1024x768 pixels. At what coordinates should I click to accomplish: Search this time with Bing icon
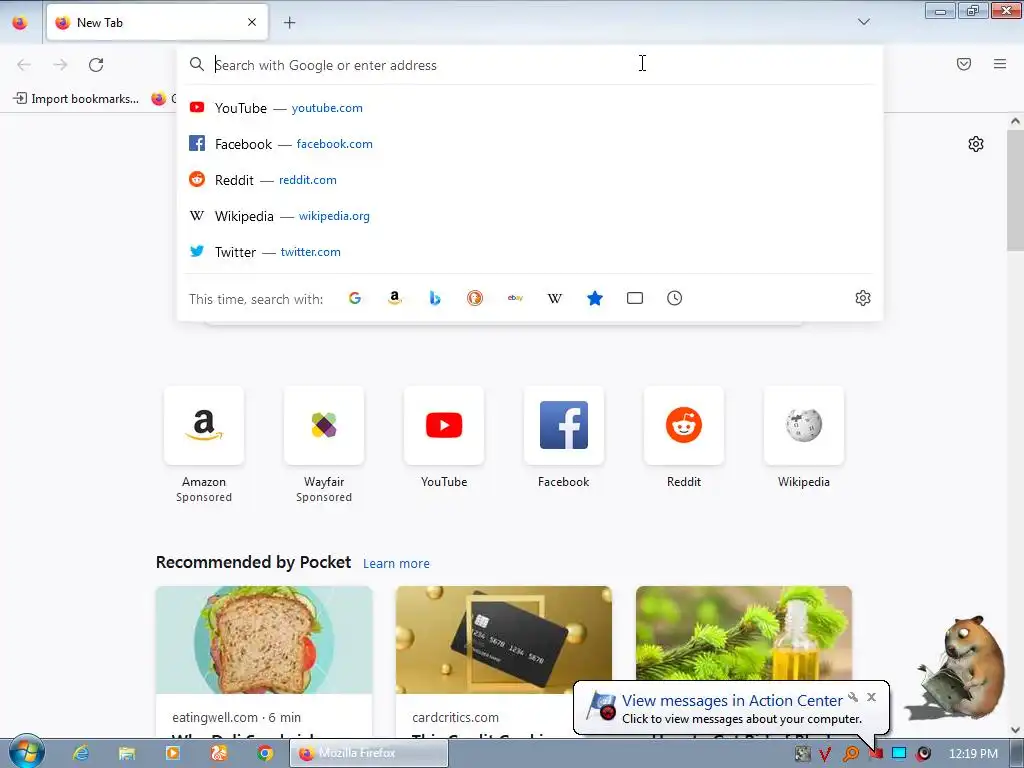coord(435,298)
